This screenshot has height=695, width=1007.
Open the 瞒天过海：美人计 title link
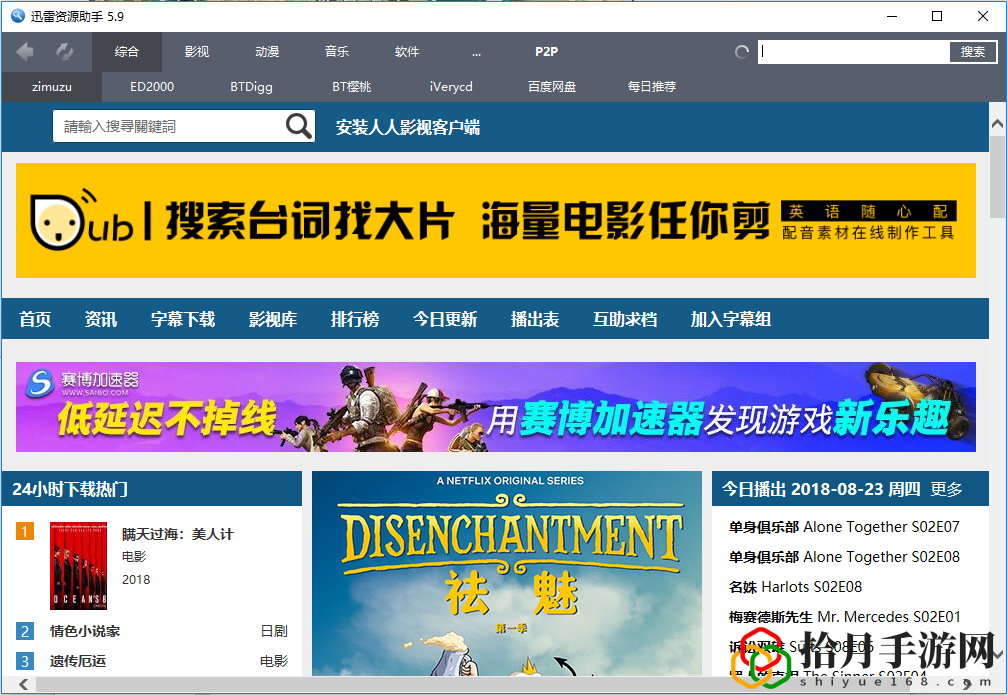point(178,534)
